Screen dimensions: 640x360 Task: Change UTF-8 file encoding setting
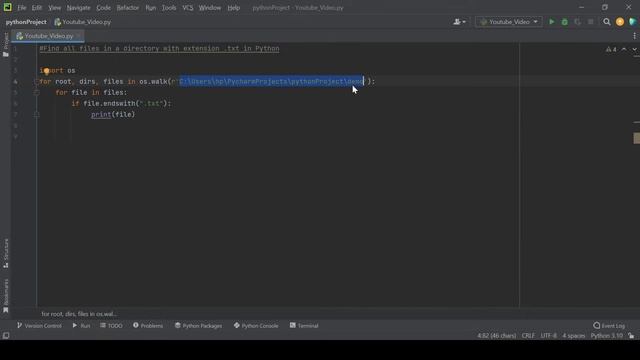coord(549,336)
